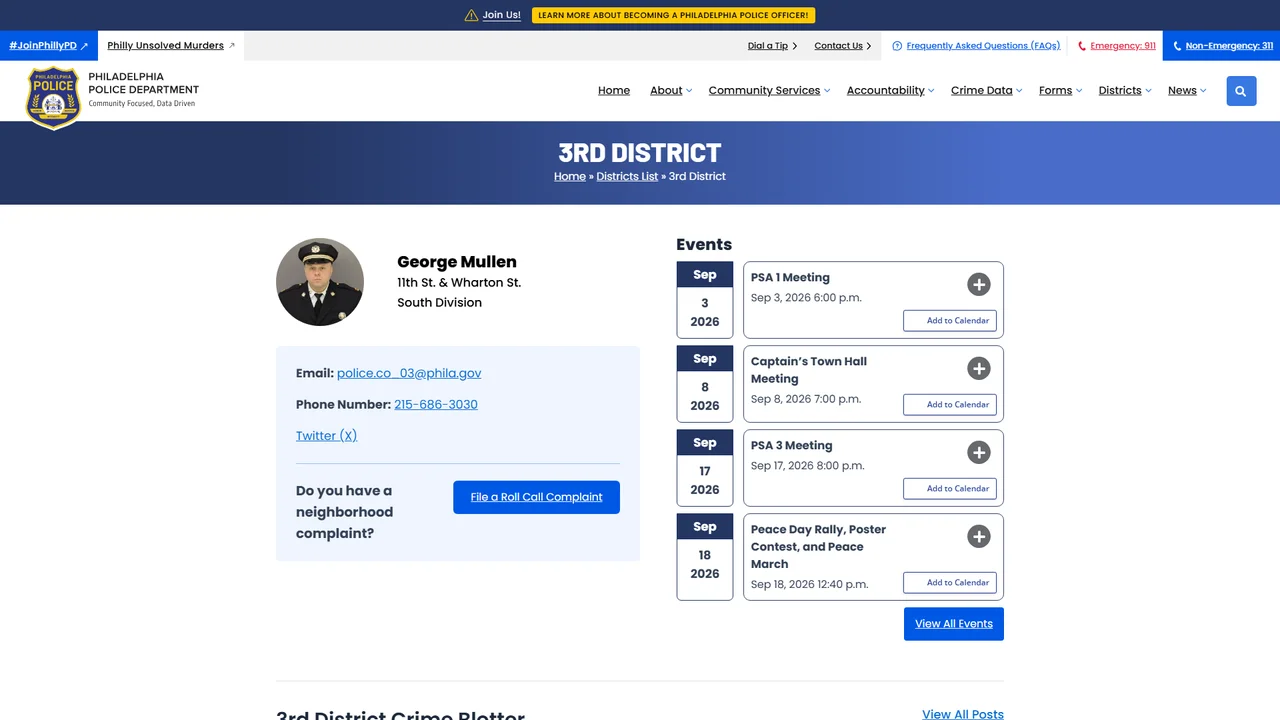The width and height of the screenshot is (1280, 720).
Task: Add PSA 3 Meeting to calendar
Action: (950, 488)
